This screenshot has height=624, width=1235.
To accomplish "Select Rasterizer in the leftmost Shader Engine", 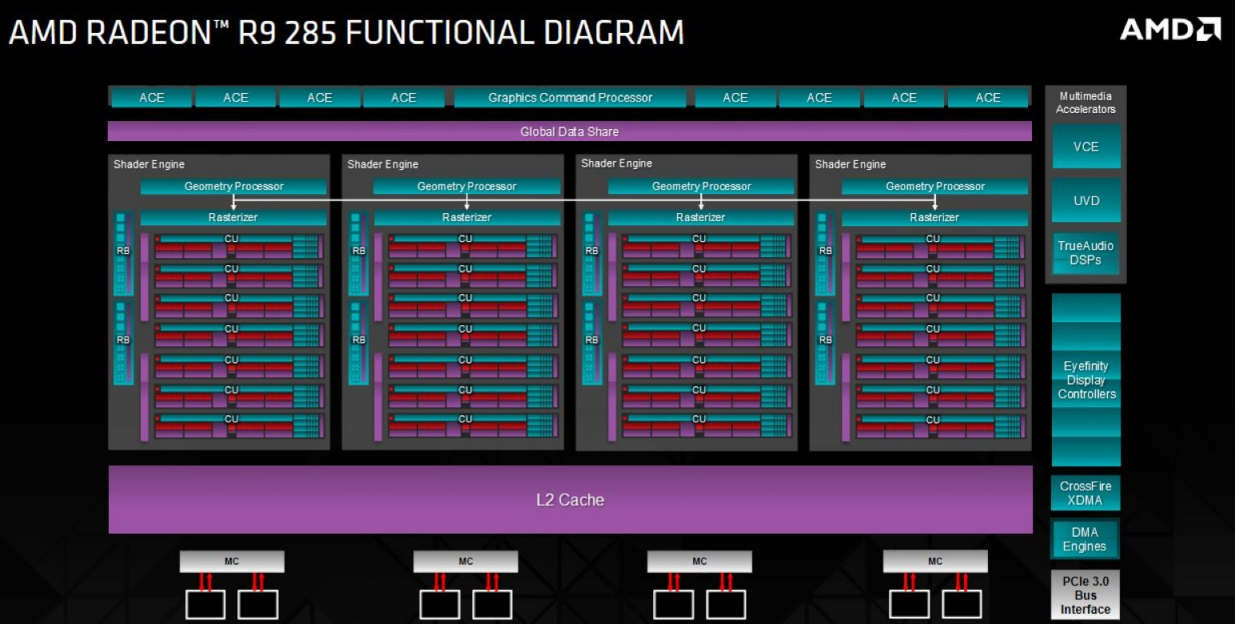I will (234, 217).
